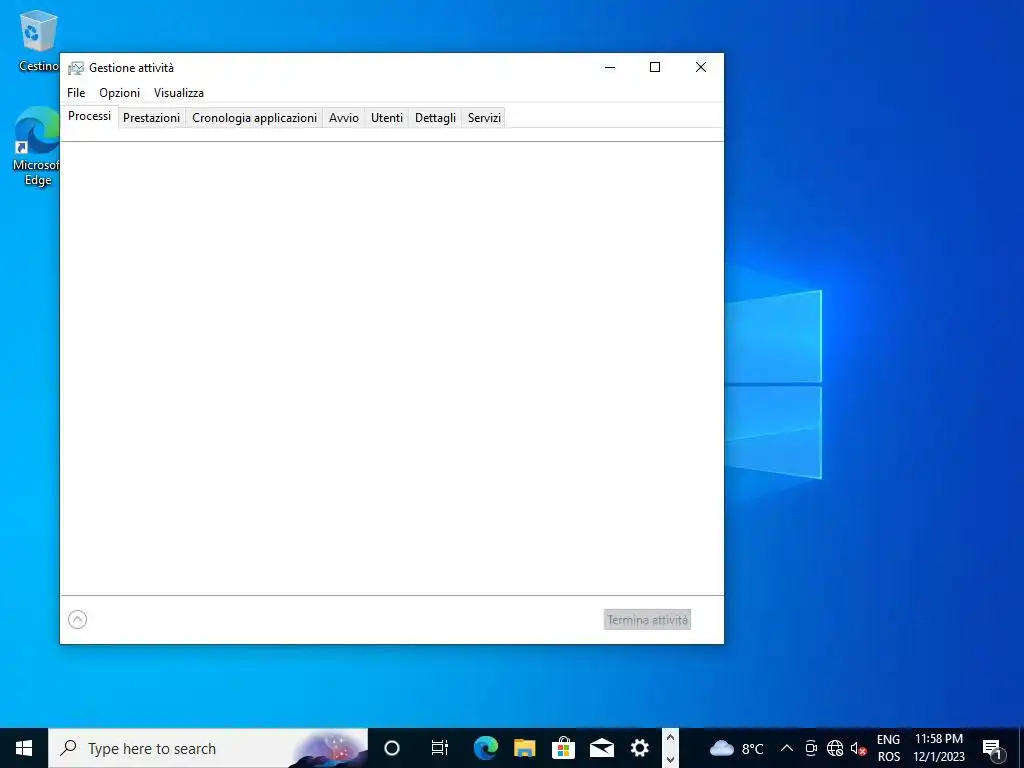Image resolution: width=1024 pixels, height=768 pixels.
Task: Click the Meet Now tray icon
Action: point(811,748)
